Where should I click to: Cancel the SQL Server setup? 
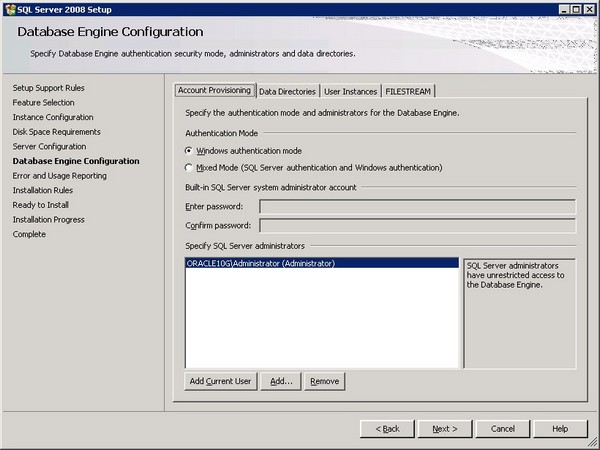click(x=503, y=429)
